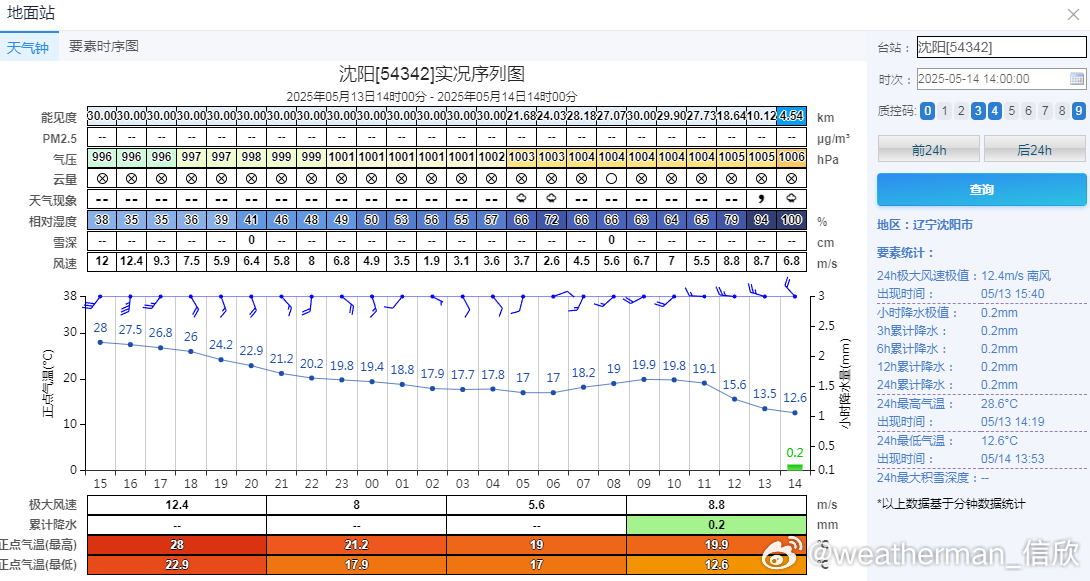
Task: Click the open-circle cloud symbol at hour 08
Action: [x=611, y=179]
